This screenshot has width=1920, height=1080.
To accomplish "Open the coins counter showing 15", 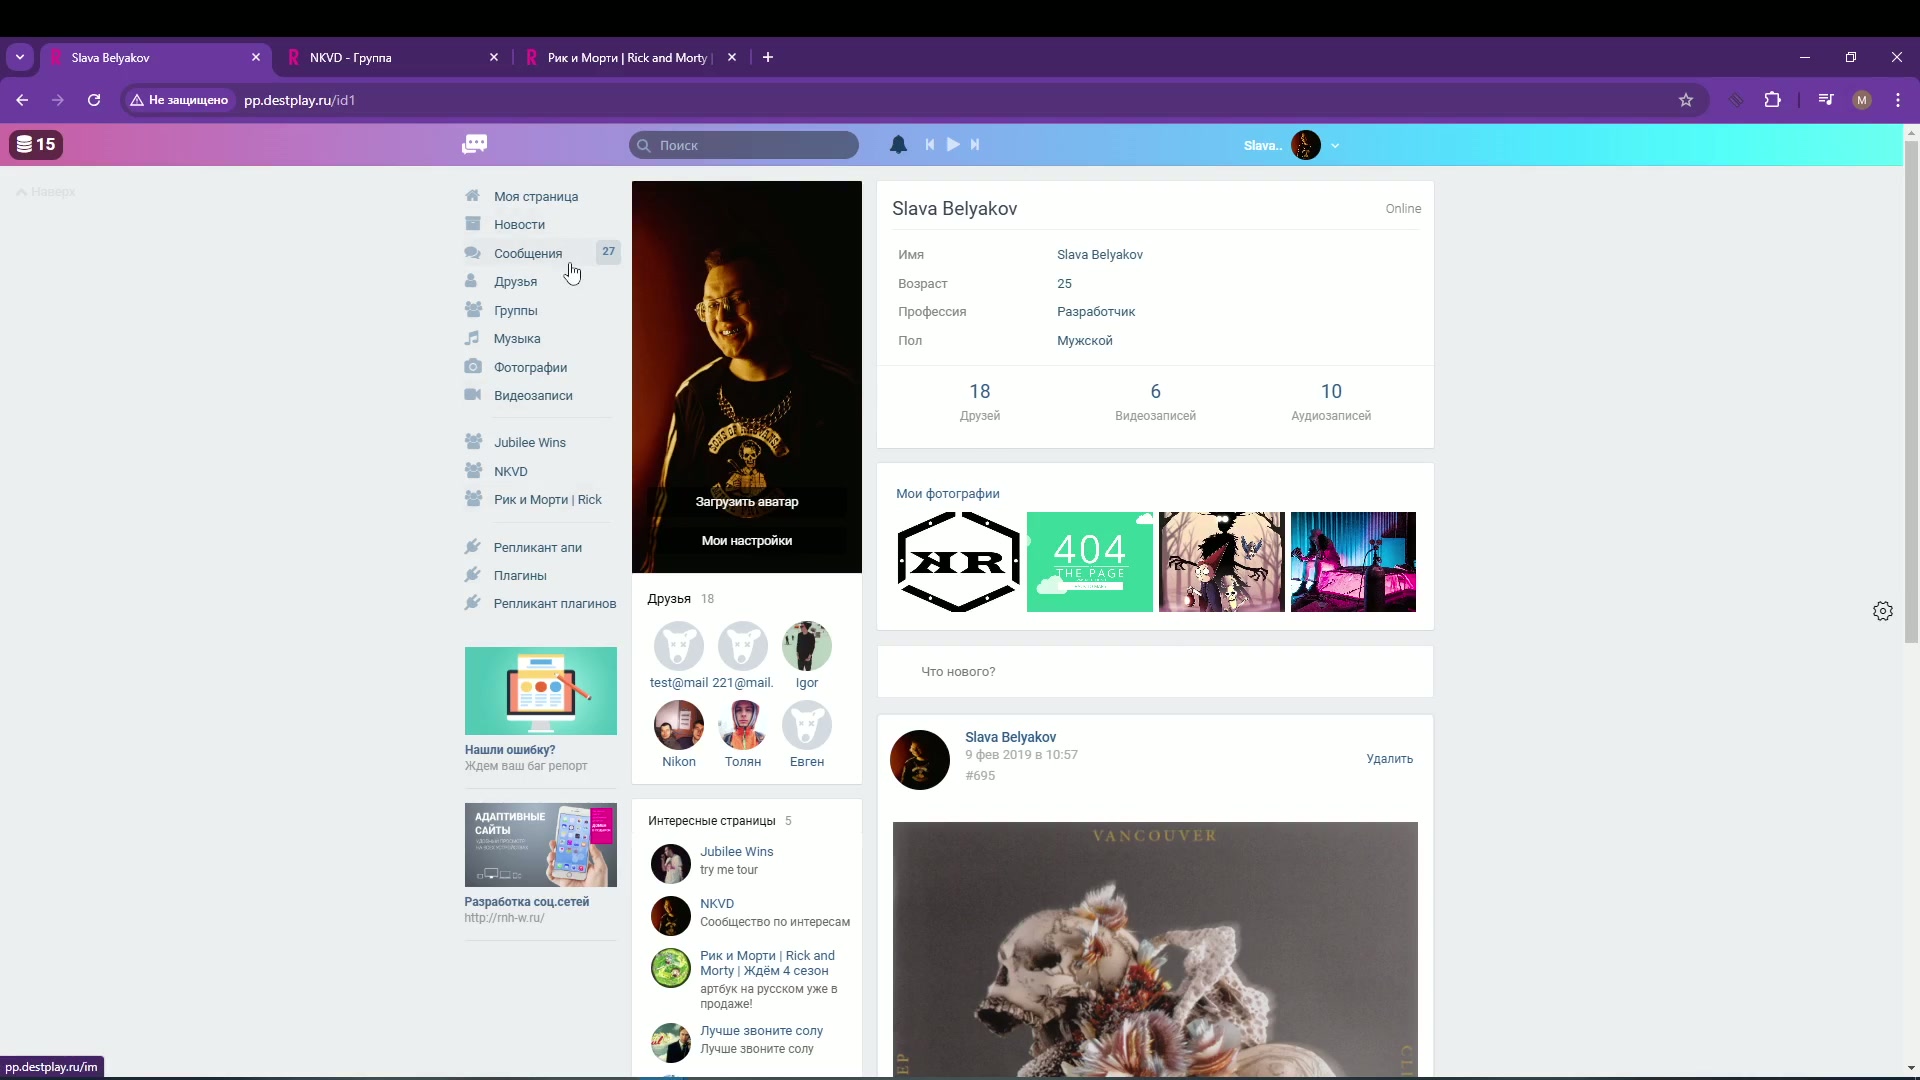I will (36, 144).
